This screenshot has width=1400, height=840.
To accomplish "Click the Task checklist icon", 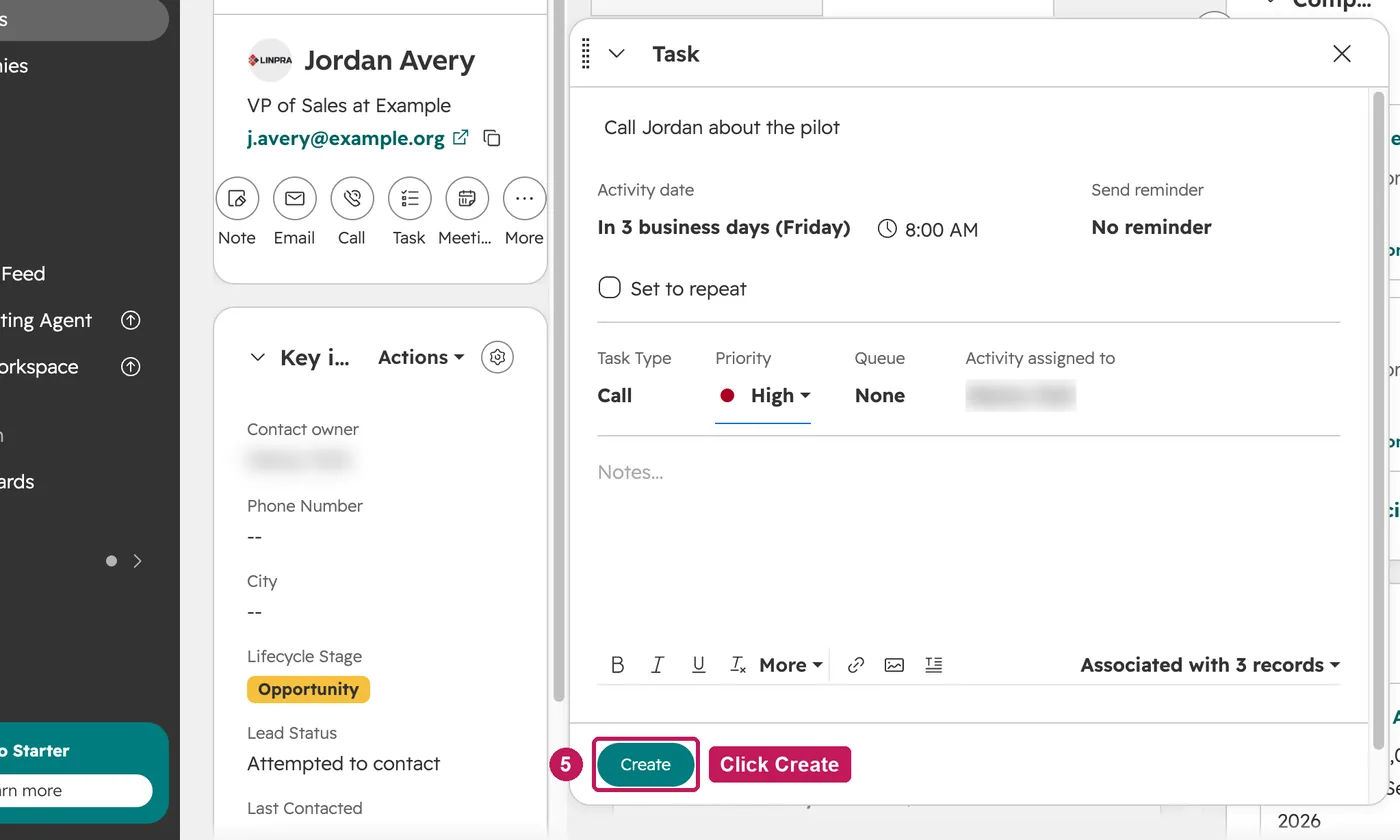I will pos(409,199).
